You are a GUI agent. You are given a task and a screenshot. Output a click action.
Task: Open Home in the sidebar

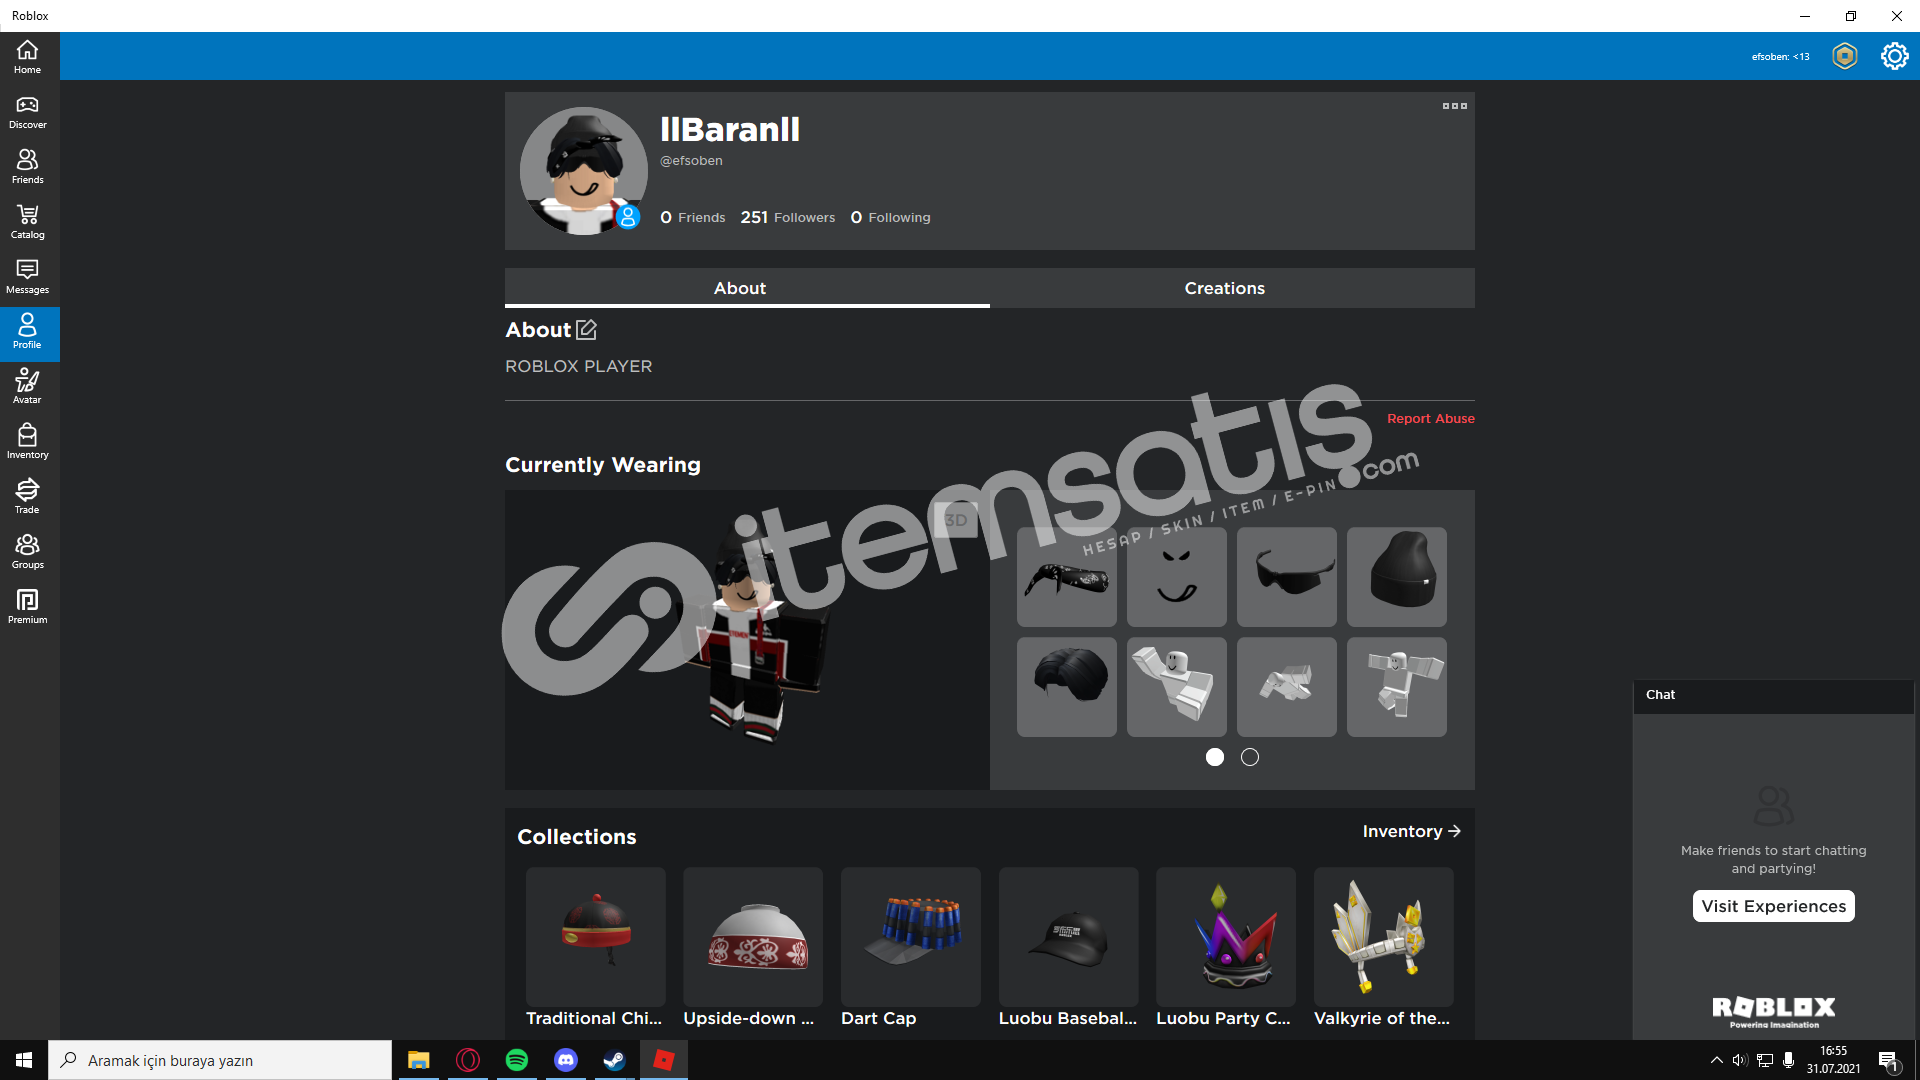(x=28, y=57)
